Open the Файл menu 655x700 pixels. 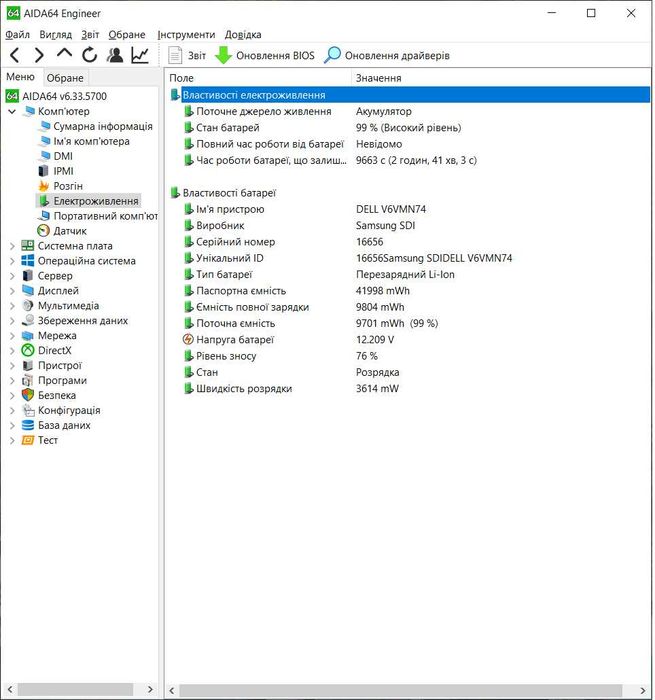pyautogui.click(x=17, y=34)
